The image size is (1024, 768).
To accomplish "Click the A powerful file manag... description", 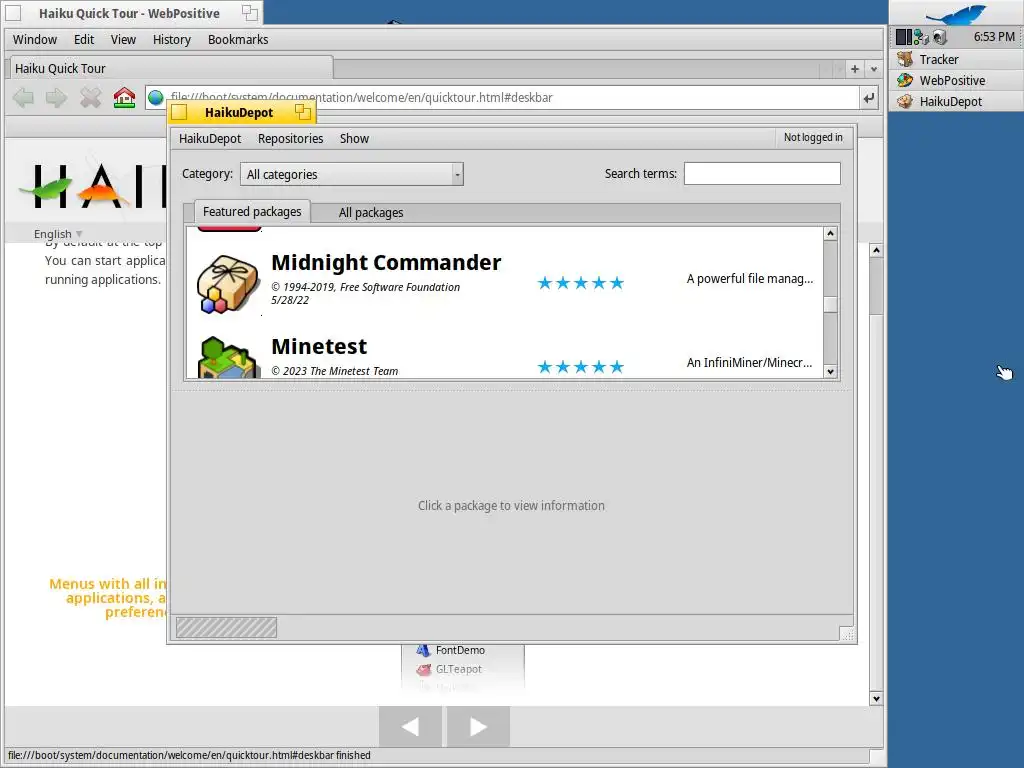I will 750,279.
